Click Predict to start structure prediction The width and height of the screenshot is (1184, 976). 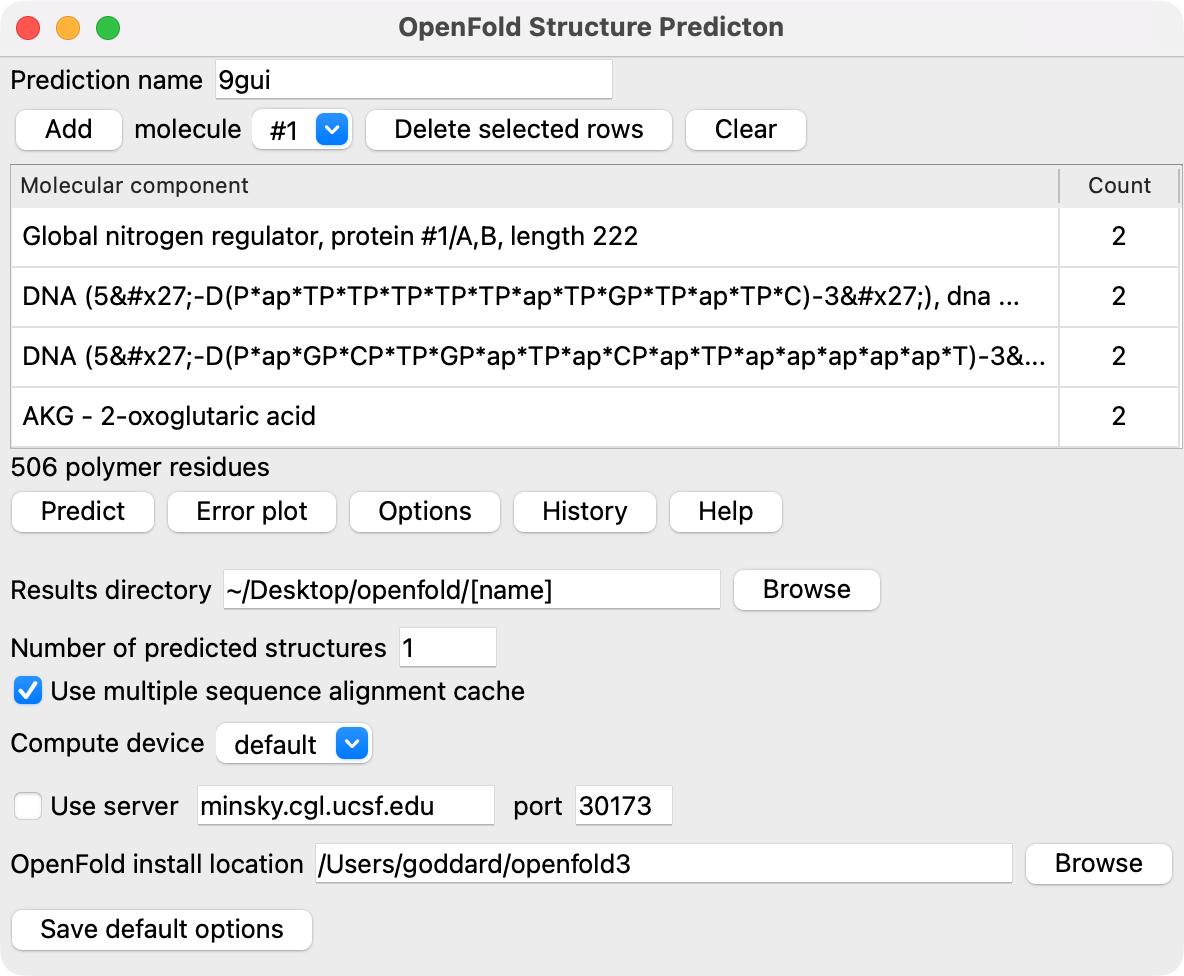[x=82, y=511]
